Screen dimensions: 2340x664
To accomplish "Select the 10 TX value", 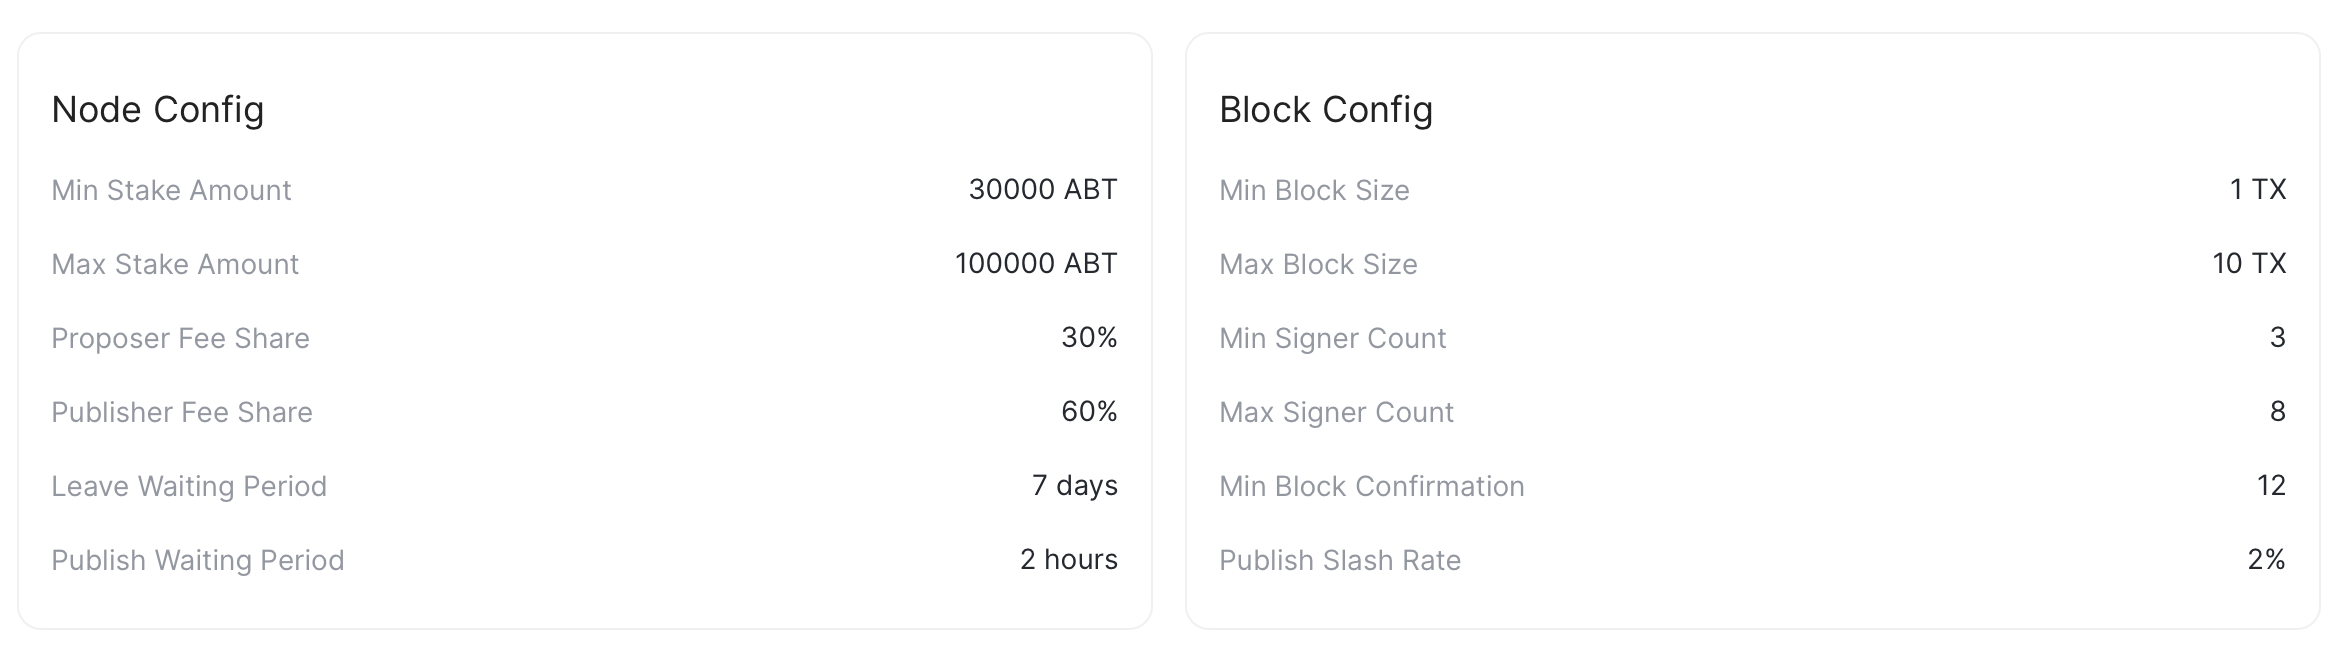I will [x=2249, y=264].
